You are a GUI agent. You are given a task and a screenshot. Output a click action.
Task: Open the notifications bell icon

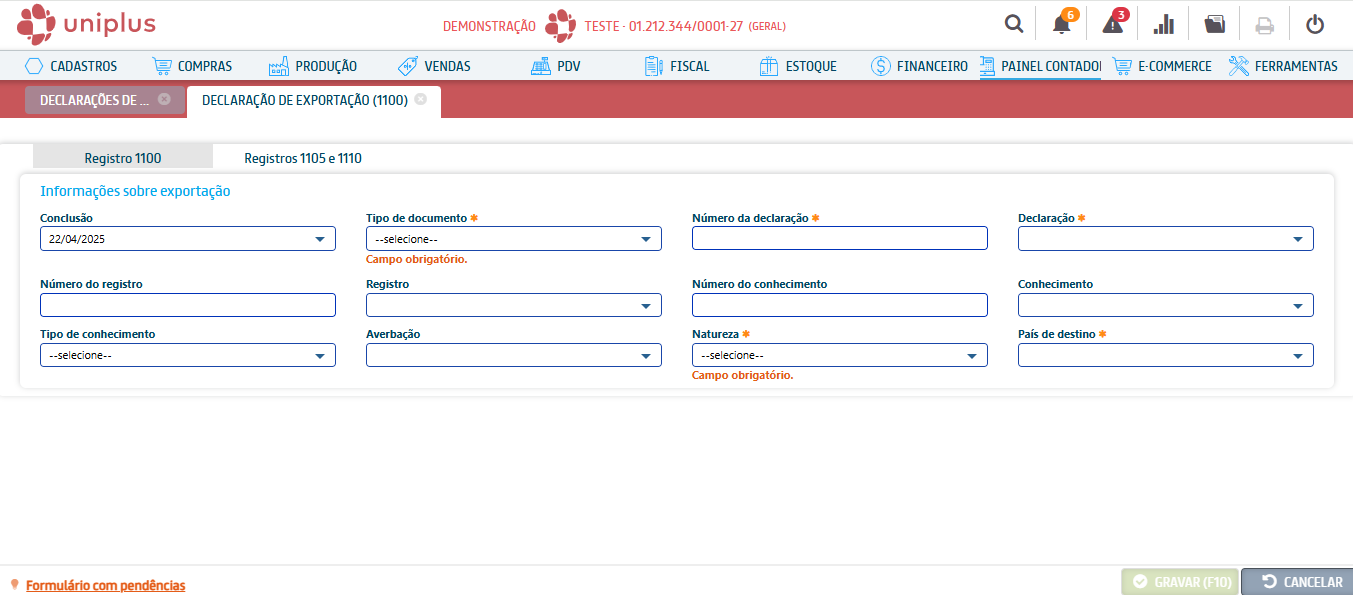coord(1061,25)
